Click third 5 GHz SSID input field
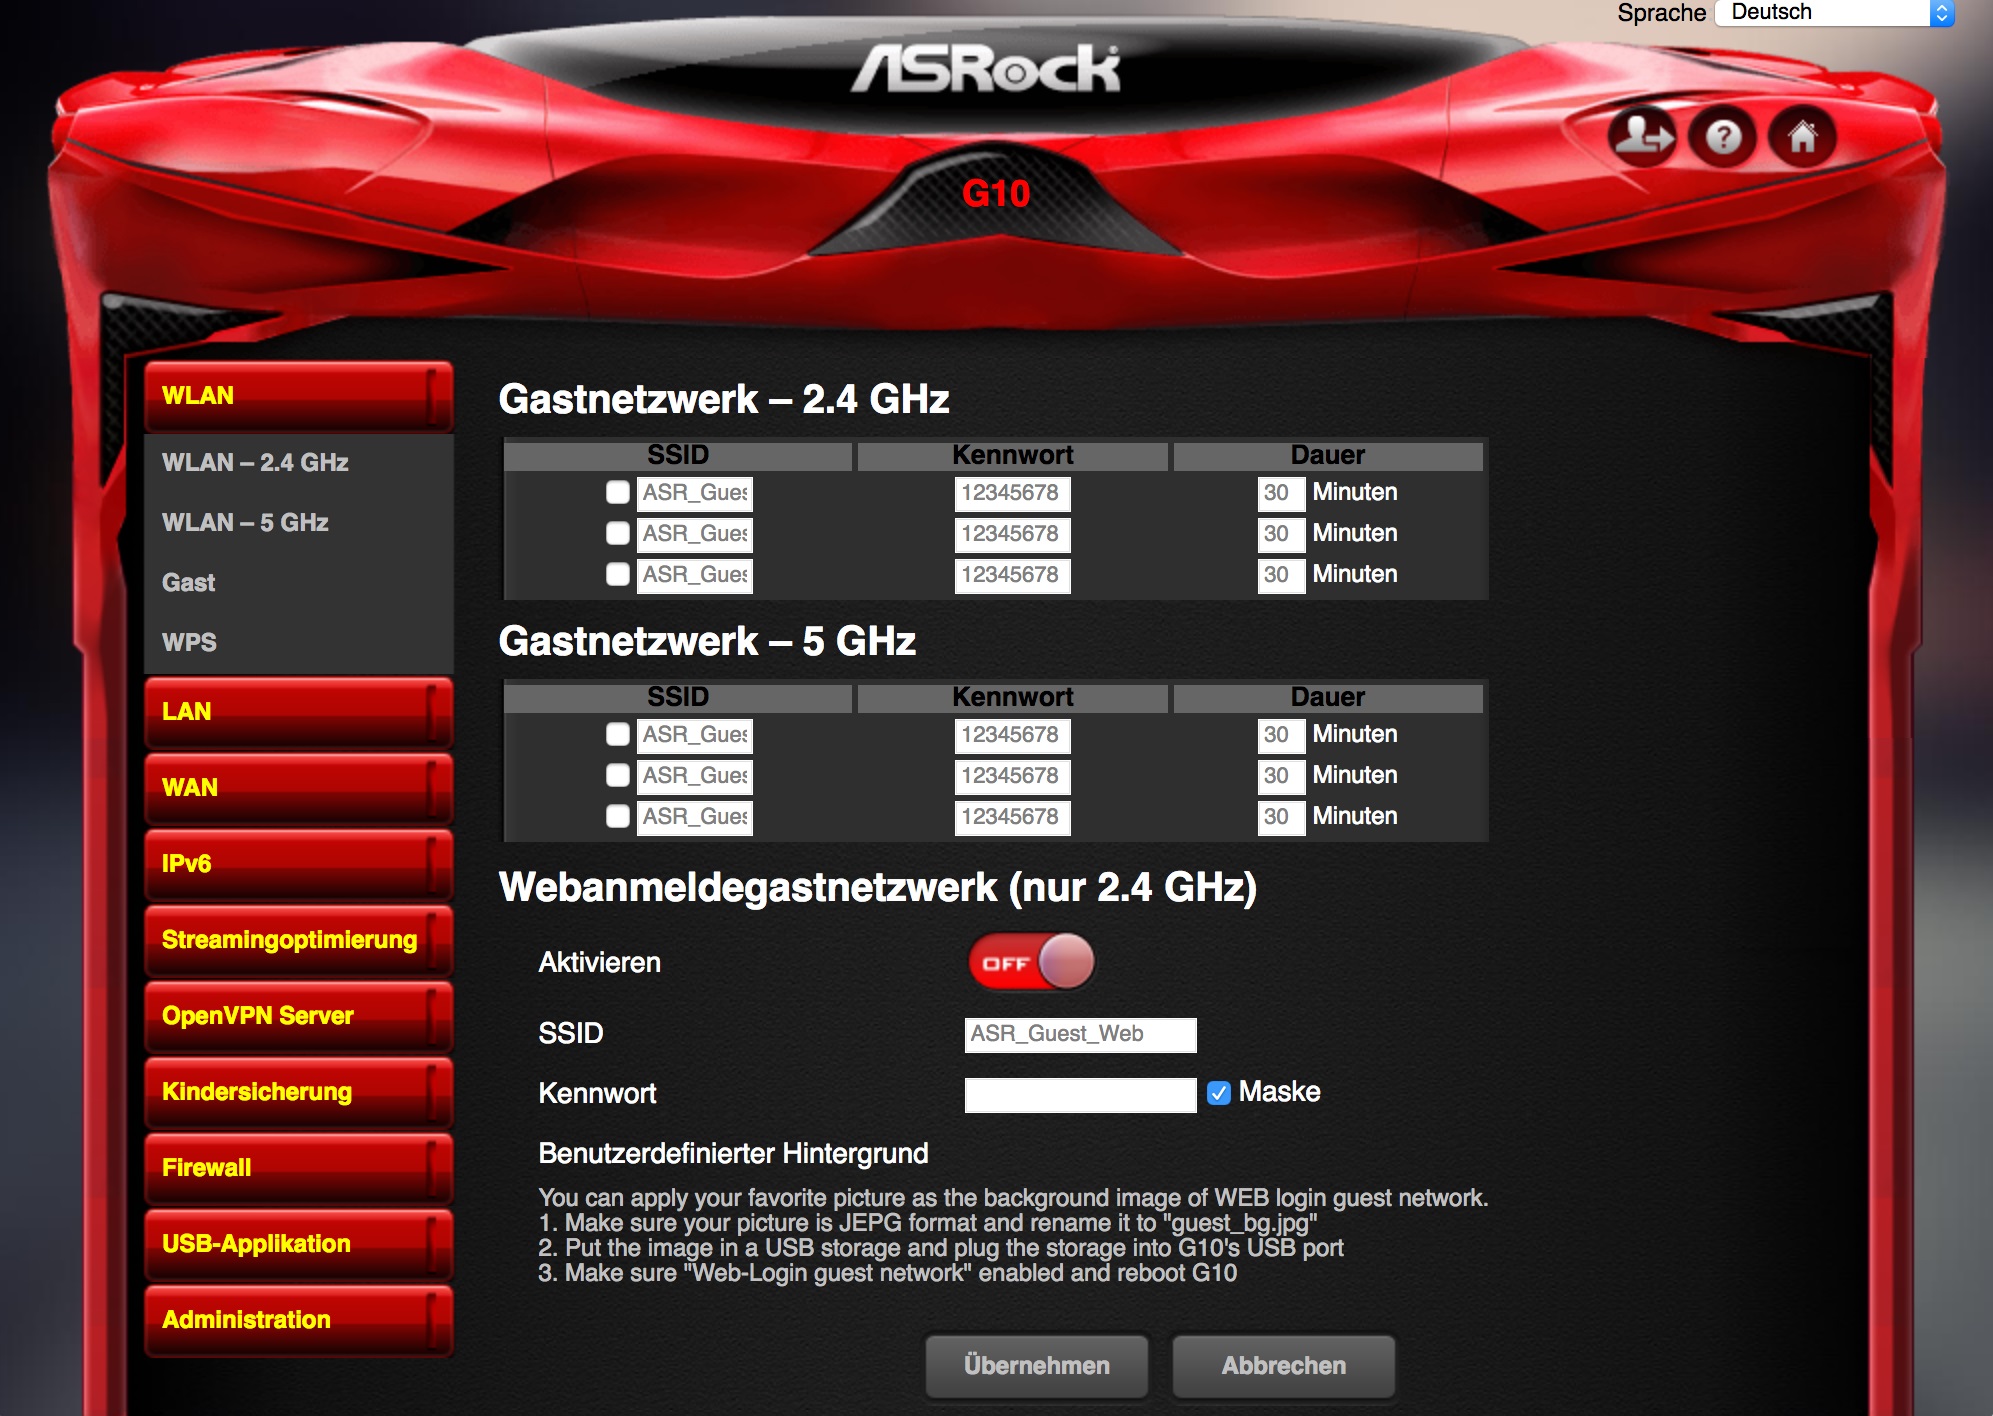 695,817
